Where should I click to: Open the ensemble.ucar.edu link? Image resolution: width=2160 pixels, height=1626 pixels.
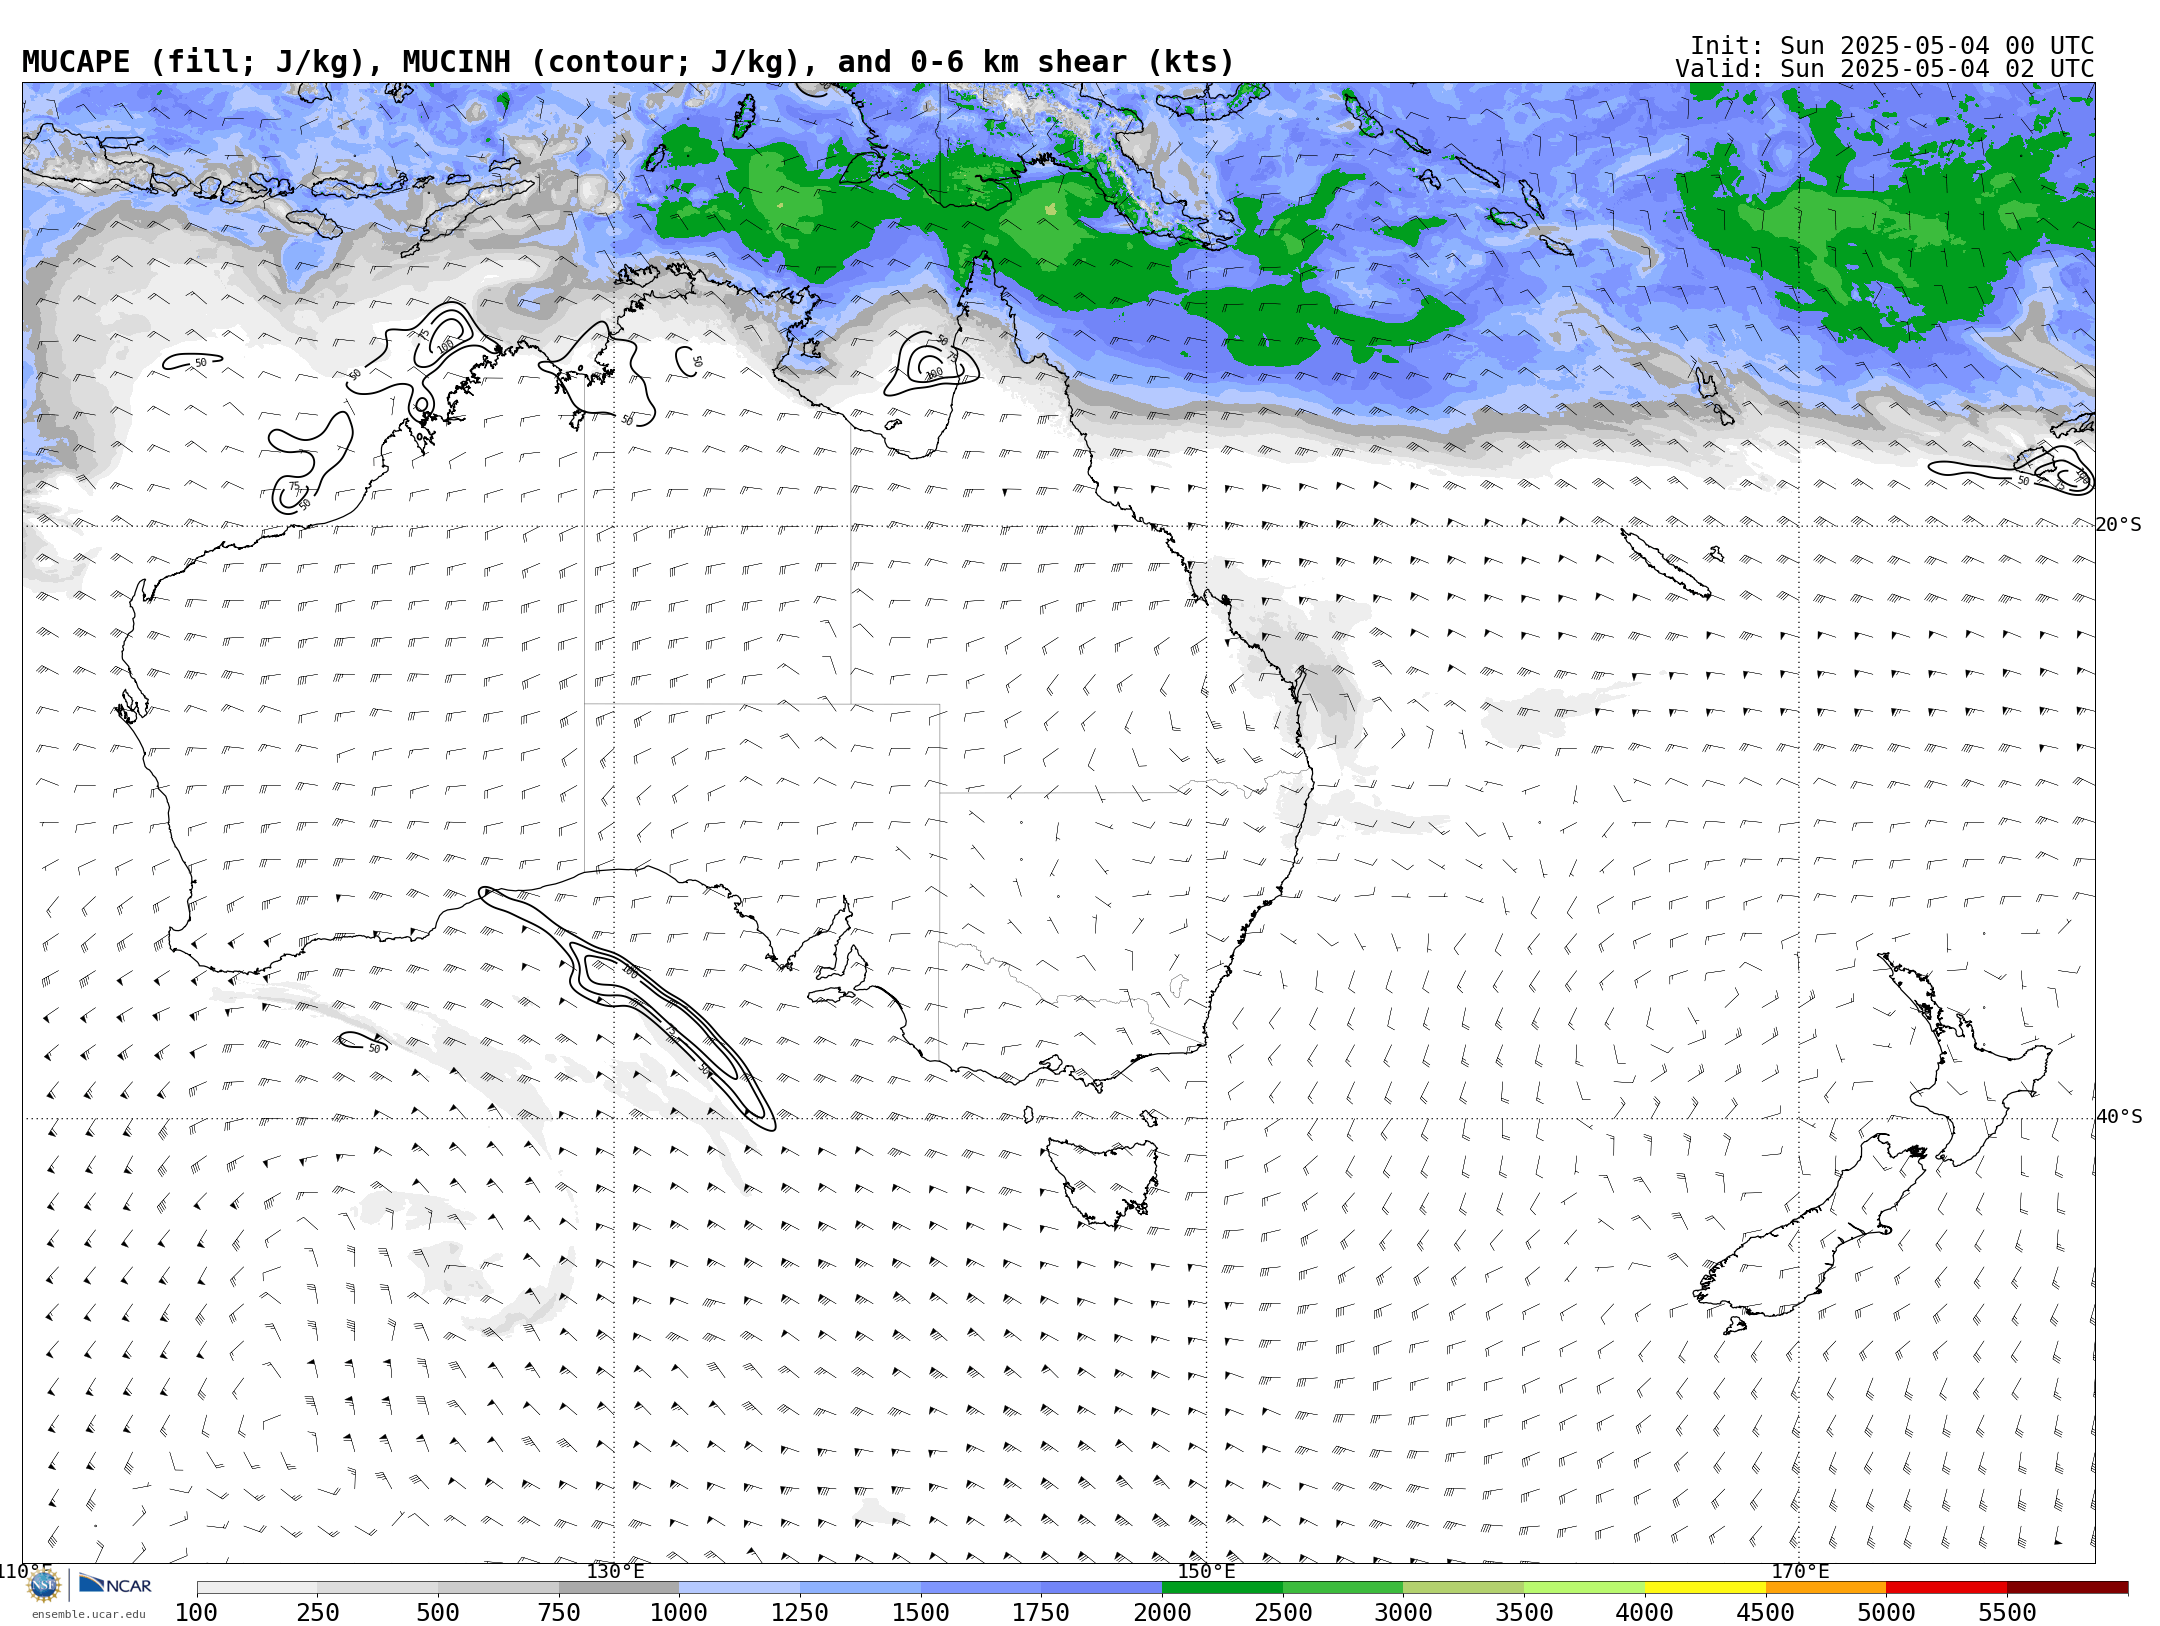point(88,1614)
